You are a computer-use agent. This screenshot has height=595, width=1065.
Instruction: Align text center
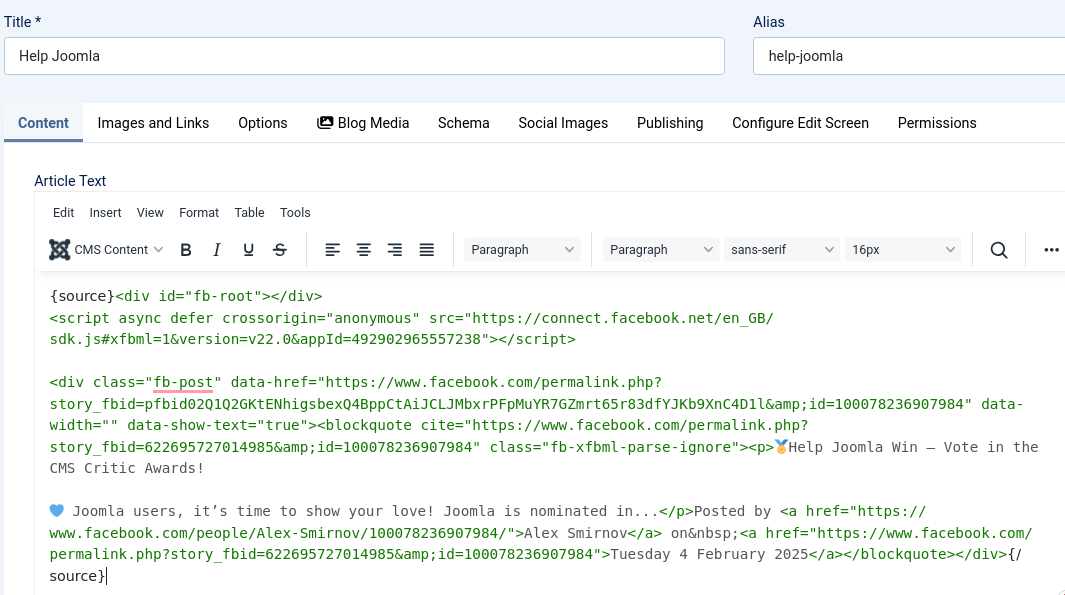pos(363,250)
